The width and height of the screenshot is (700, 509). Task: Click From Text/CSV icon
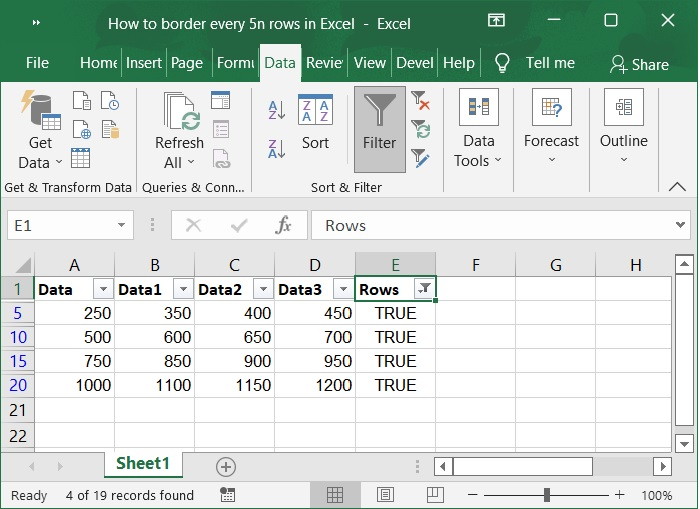coord(82,100)
